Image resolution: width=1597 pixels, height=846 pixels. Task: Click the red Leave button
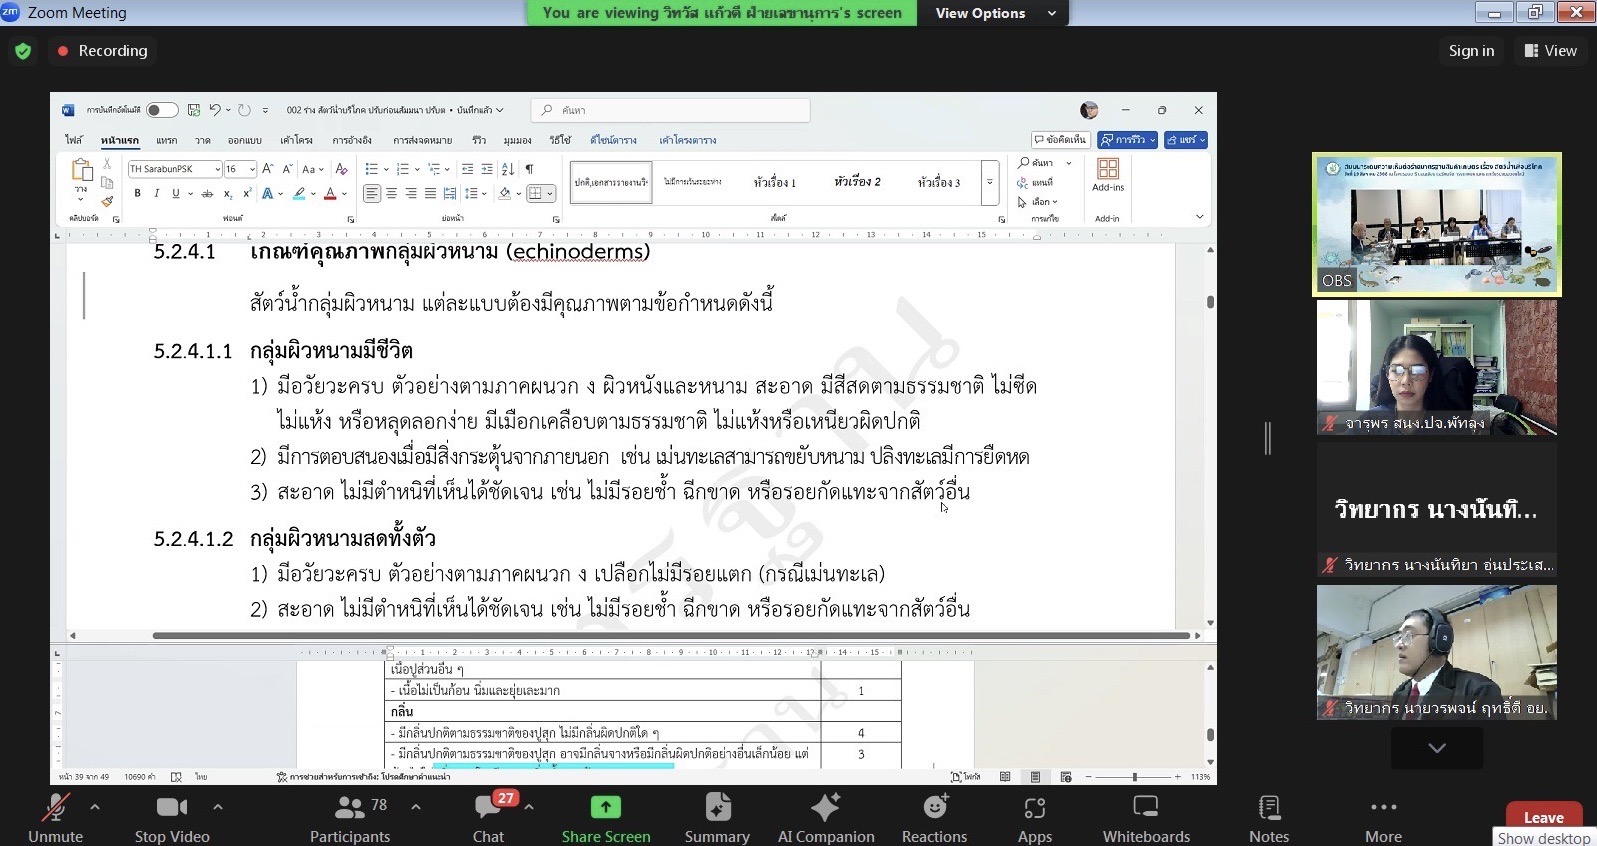point(1544,816)
